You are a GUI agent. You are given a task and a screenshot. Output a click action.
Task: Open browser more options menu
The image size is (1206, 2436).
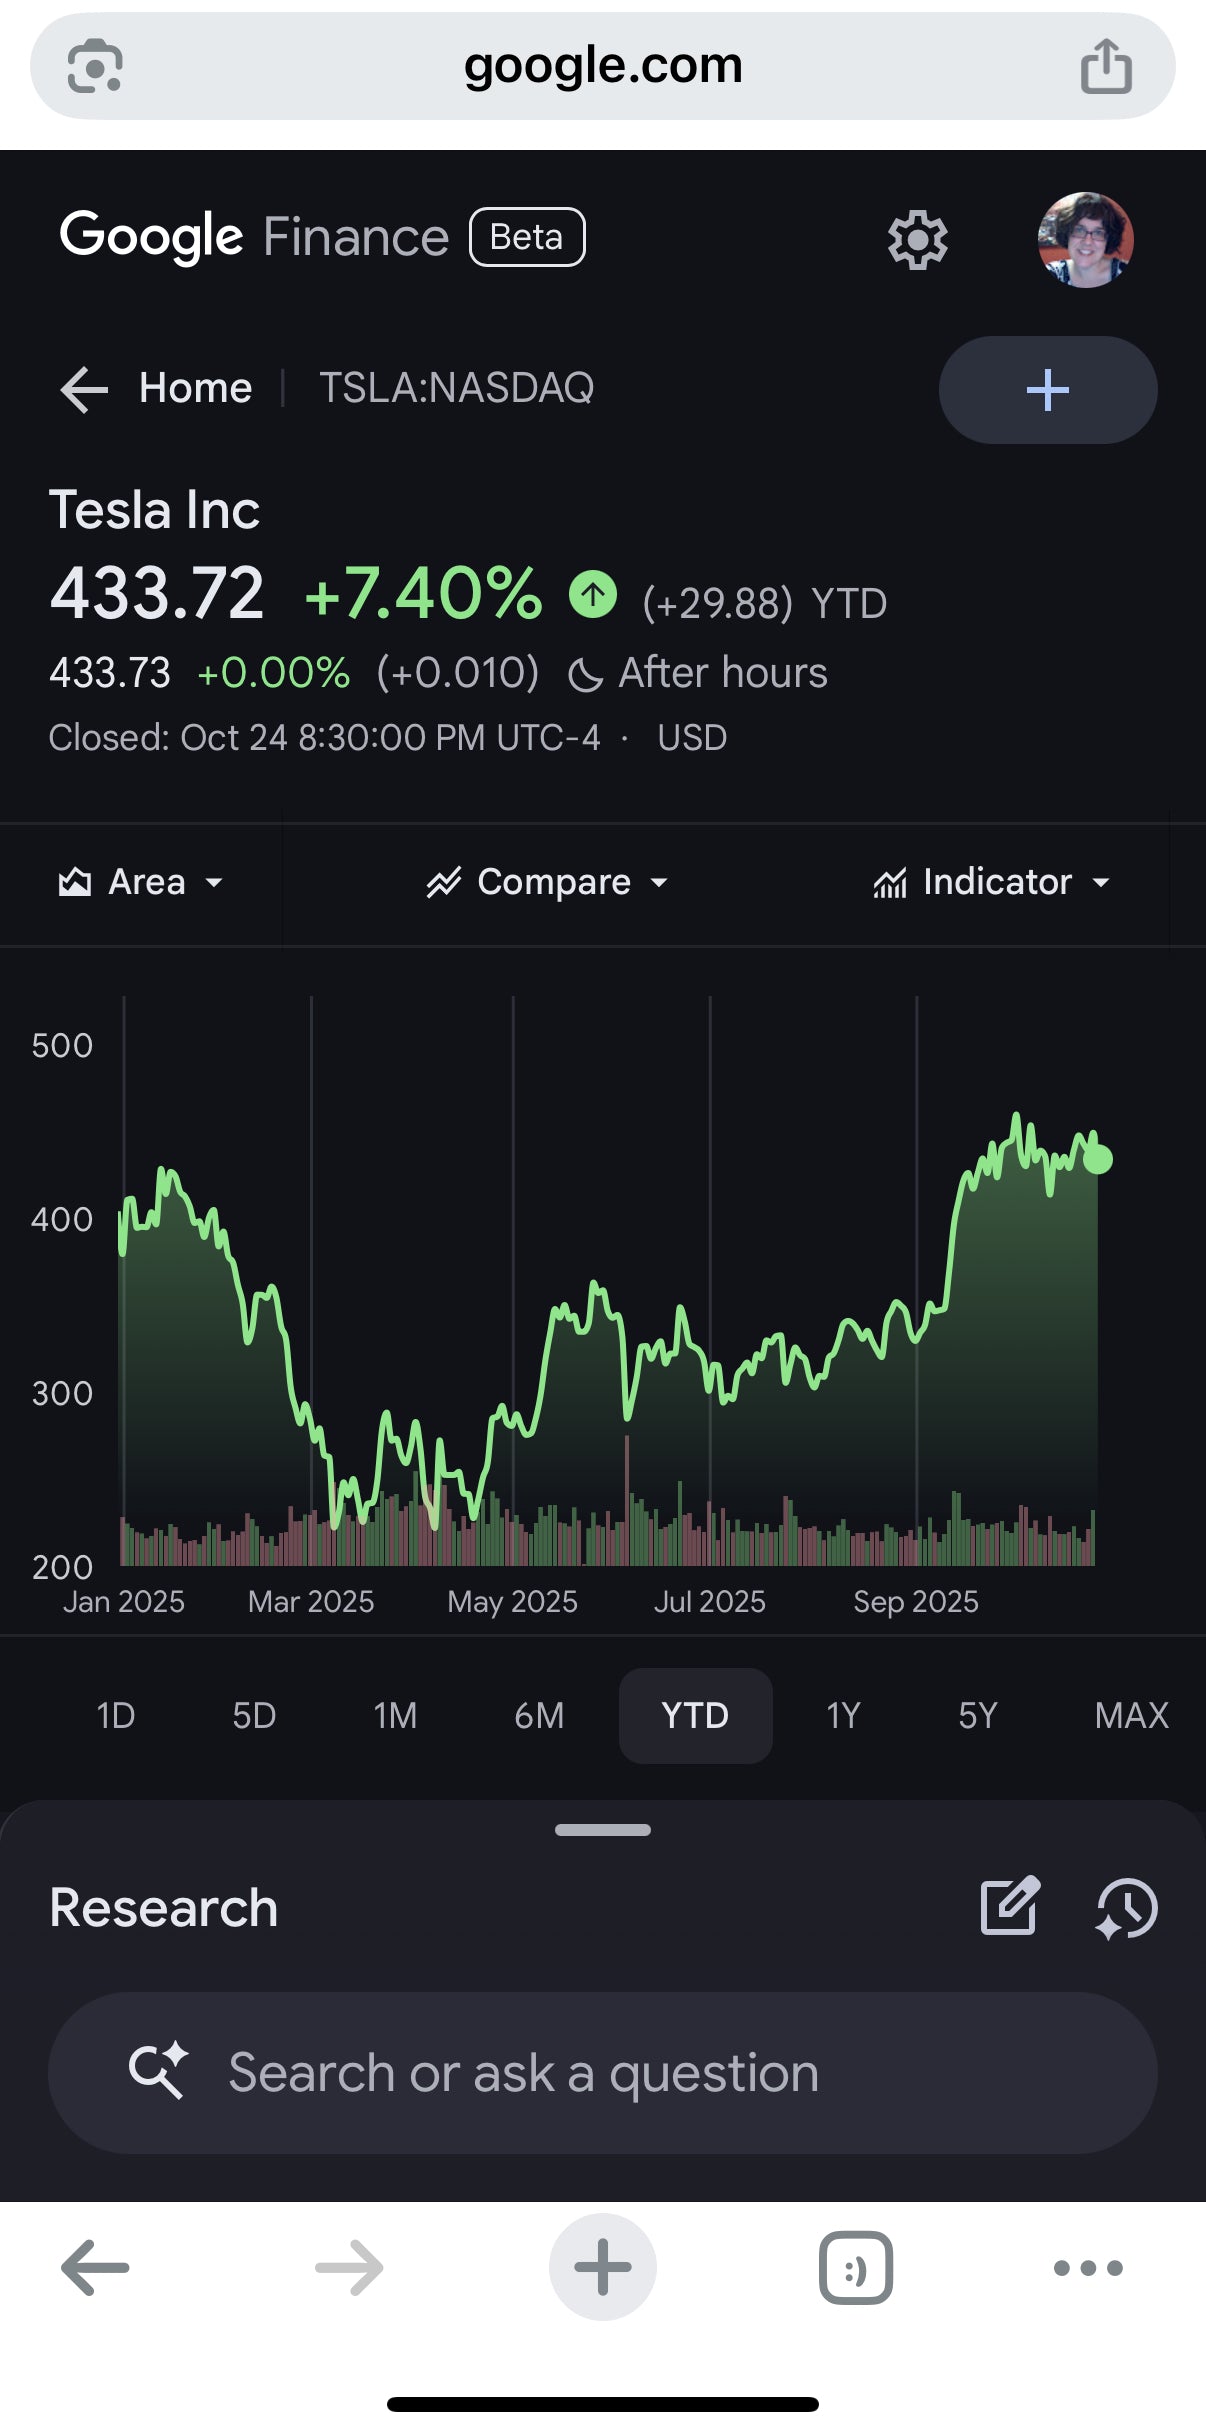click(1088, 2268)
